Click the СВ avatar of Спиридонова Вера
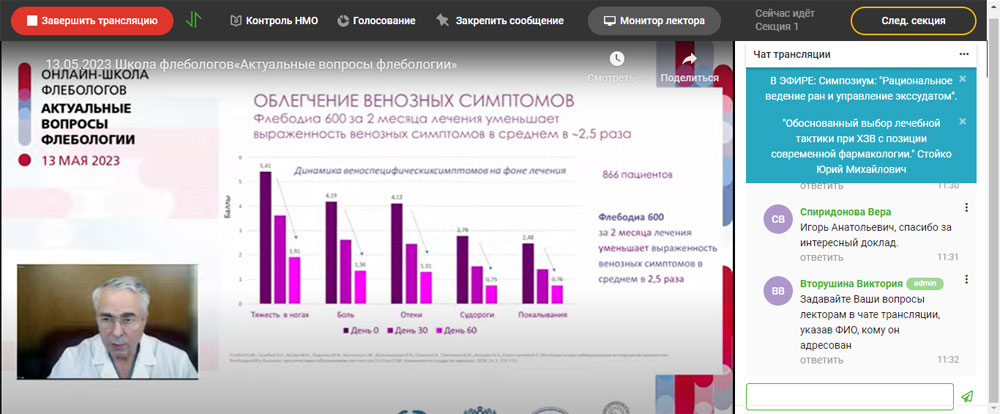The width and height of the screenshot is (1000, 414). 778,219
